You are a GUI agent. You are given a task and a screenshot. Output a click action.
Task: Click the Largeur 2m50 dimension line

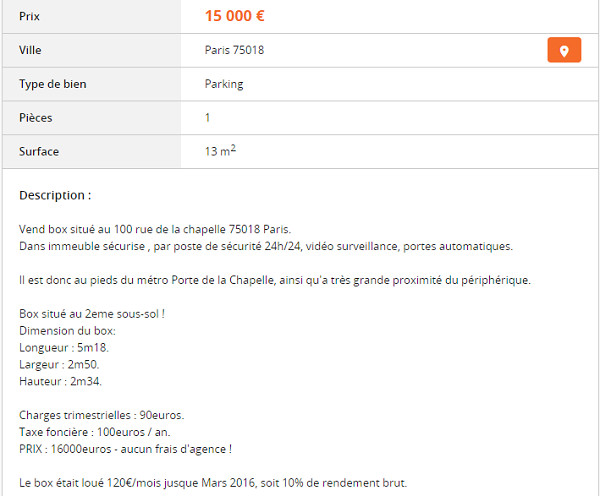59,364
